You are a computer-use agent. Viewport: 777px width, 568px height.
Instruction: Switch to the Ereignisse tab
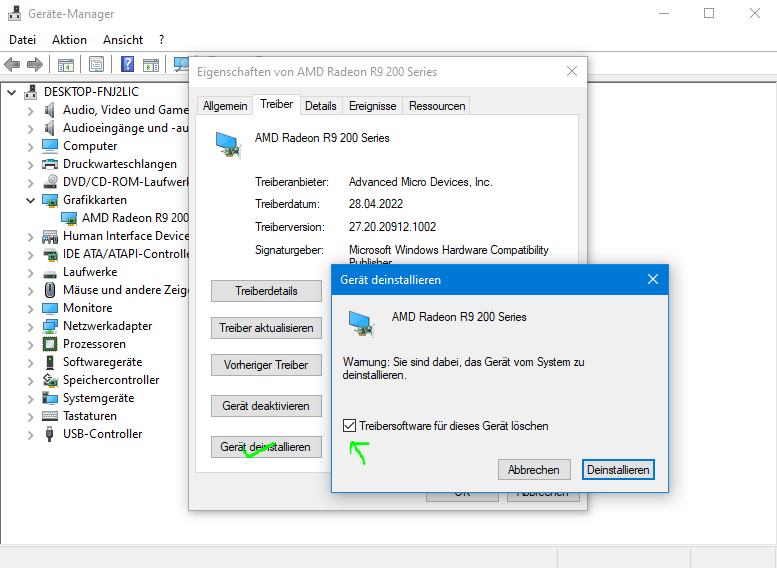[373, 106]
